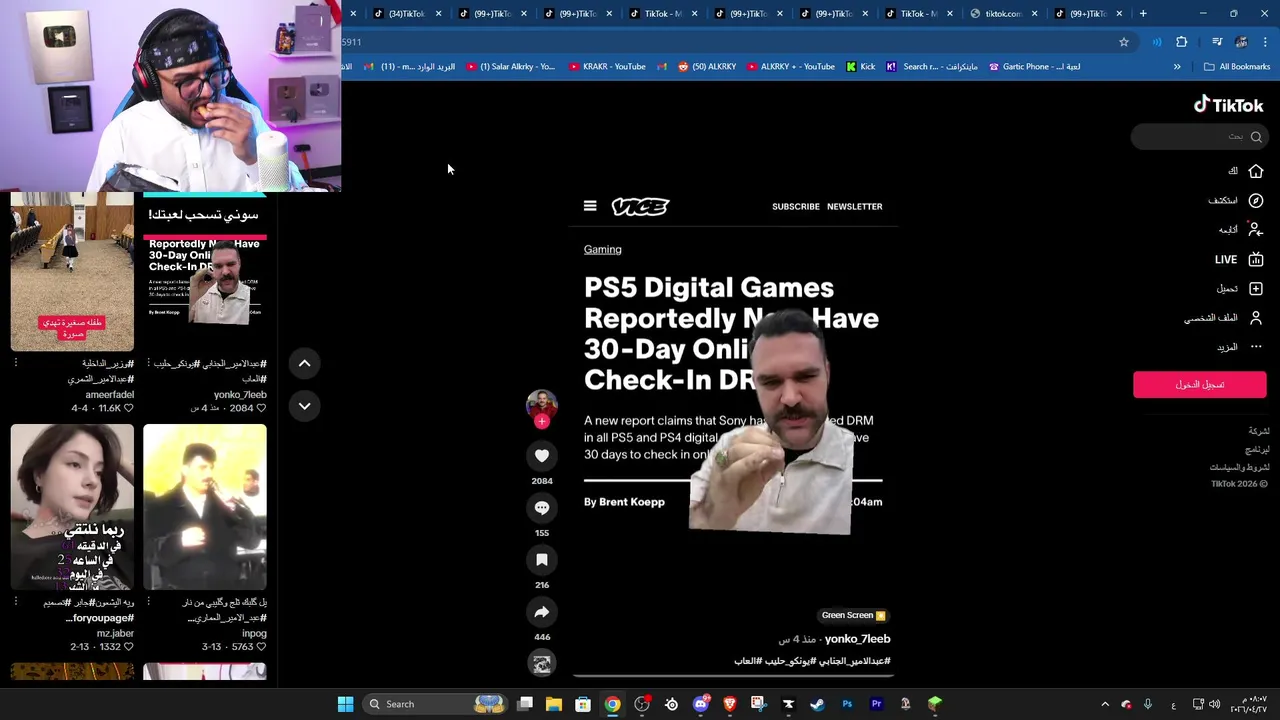Share the video with the arrow icon
Screen dimensions: 1280x720
542,612
